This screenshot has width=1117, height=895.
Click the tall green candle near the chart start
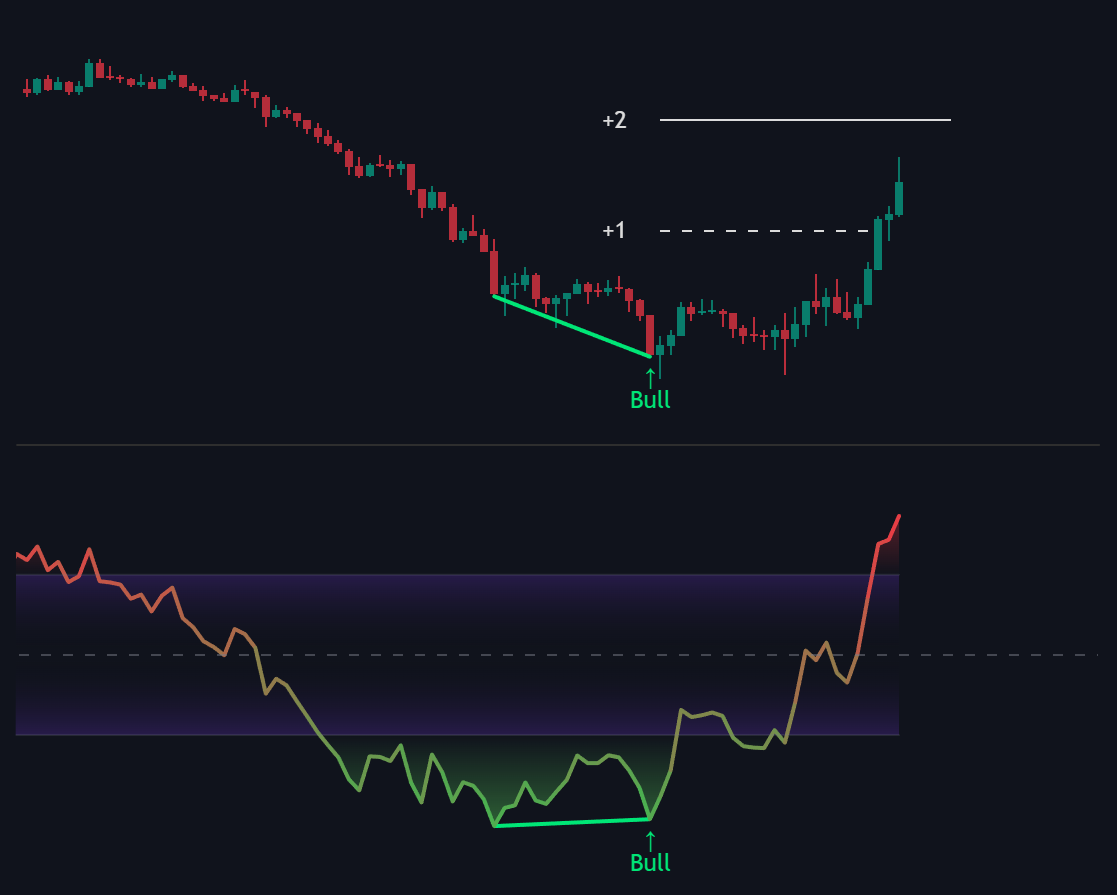(x=89, y=75)
